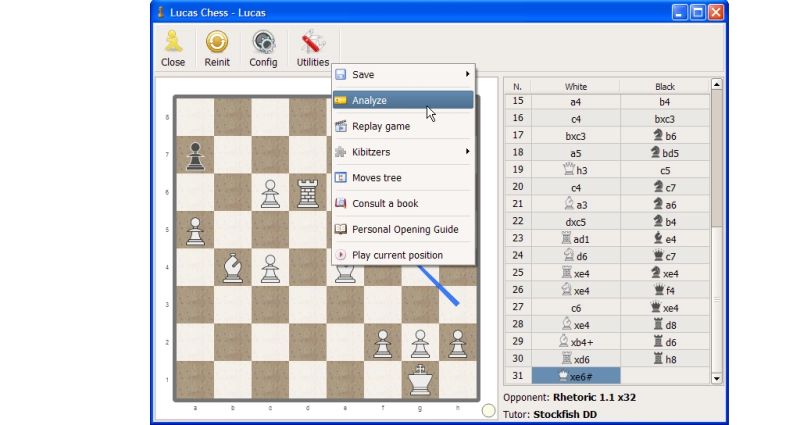Select black move f4 in row 26
Screen dimensions: 800x425
[665, 290]
